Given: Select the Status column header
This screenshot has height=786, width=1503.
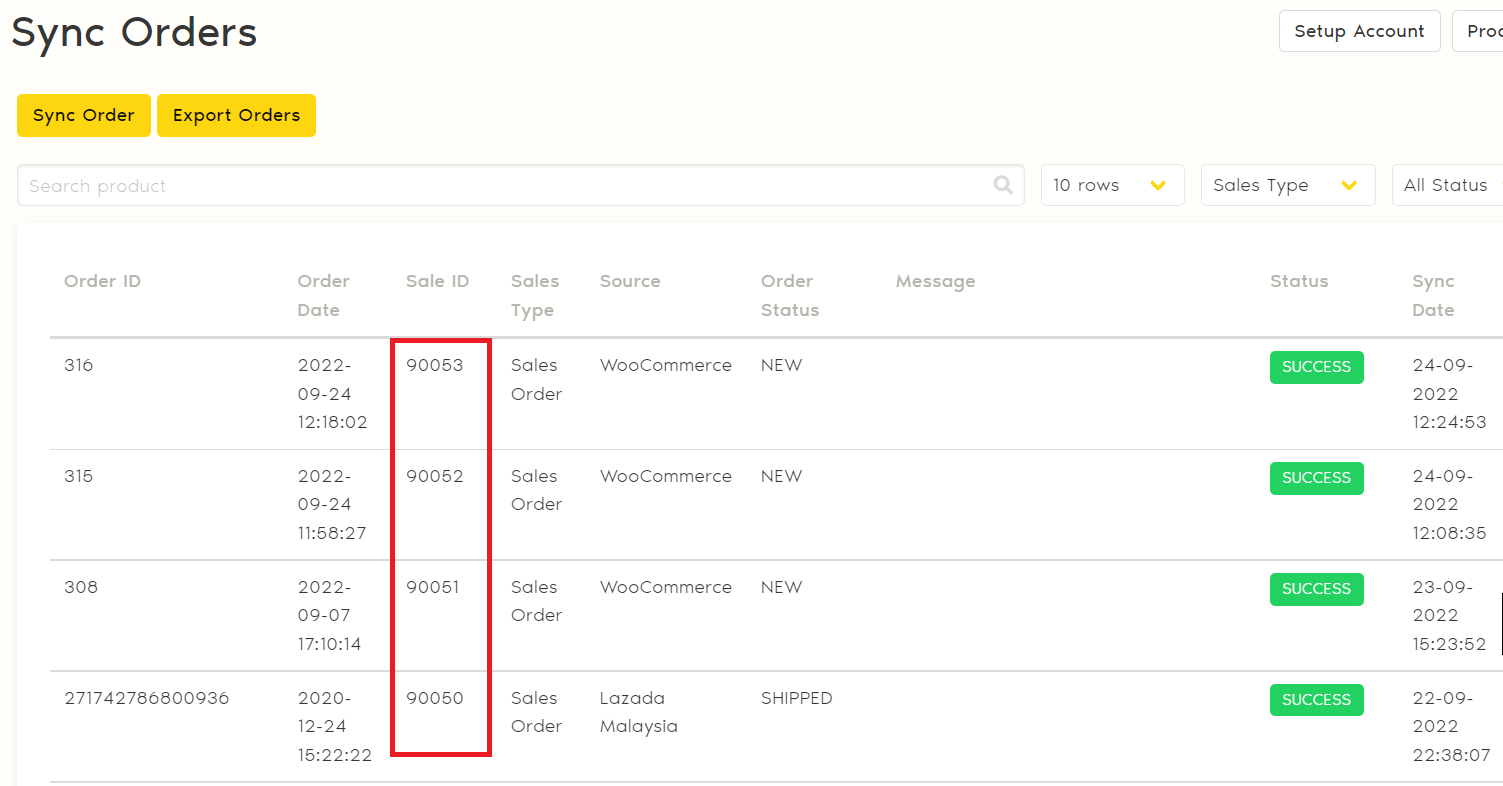Looking at the screenshot, I should tap(1299, 281).
